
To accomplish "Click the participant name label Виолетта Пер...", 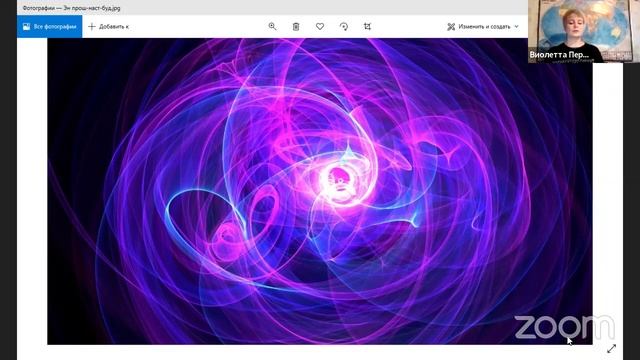I will tap(559, 54).
